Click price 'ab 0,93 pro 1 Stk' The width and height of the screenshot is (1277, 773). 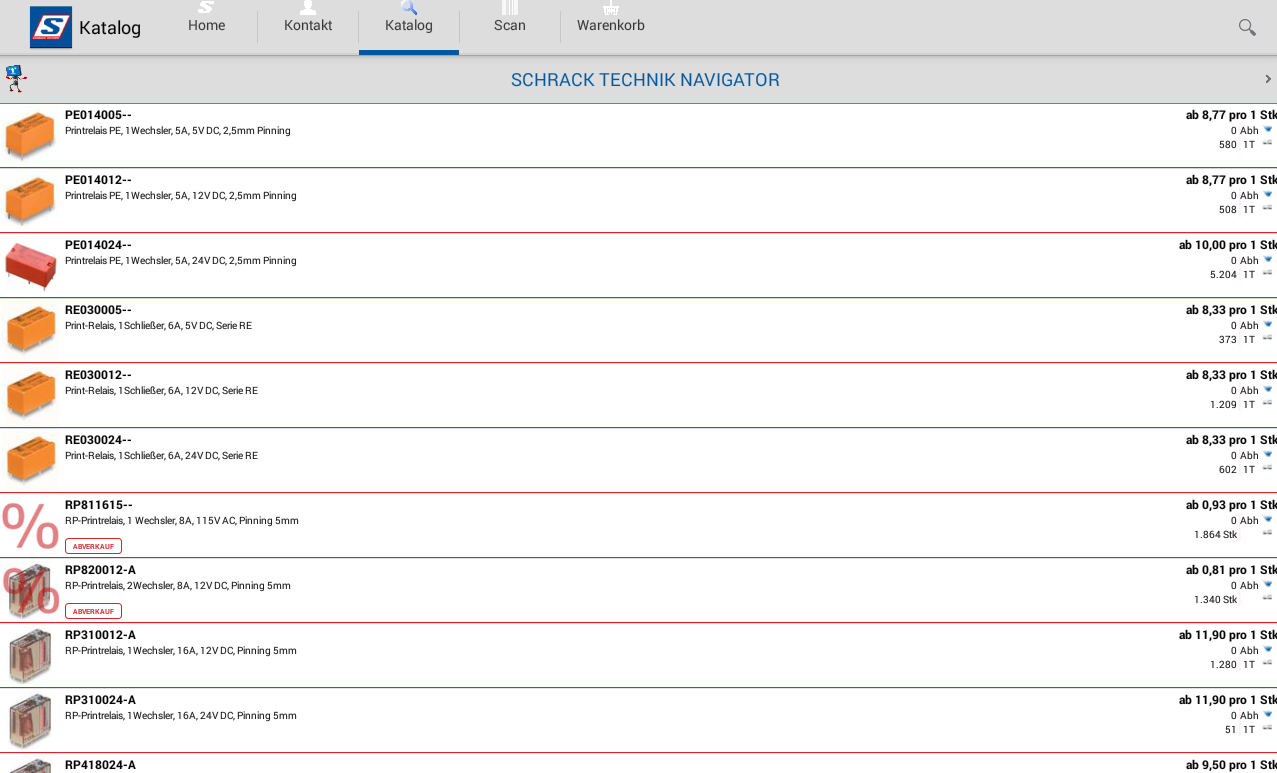1231,505
